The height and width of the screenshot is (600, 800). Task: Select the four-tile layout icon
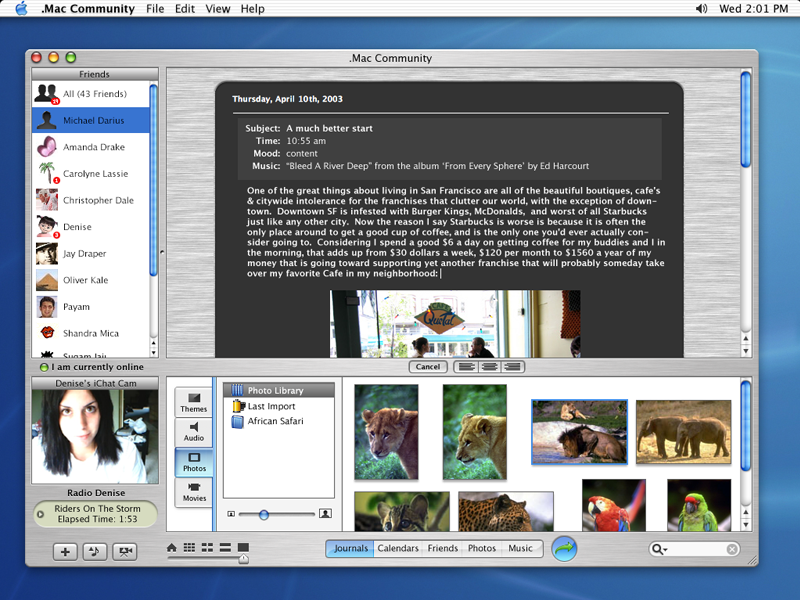[207, 547]
